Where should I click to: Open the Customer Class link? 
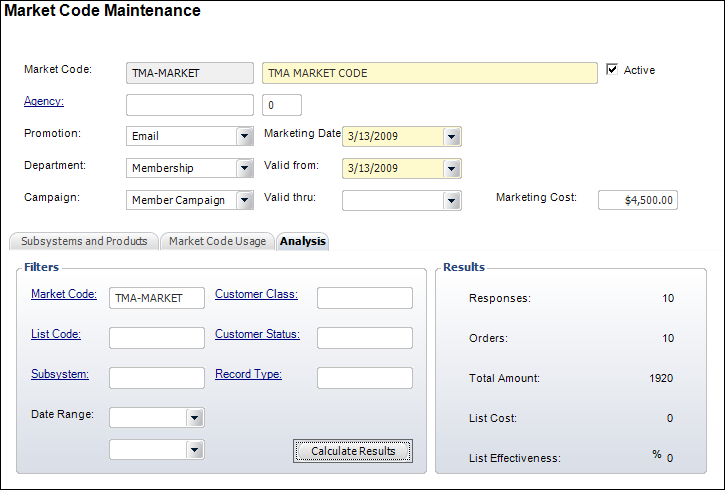[257, 294]
